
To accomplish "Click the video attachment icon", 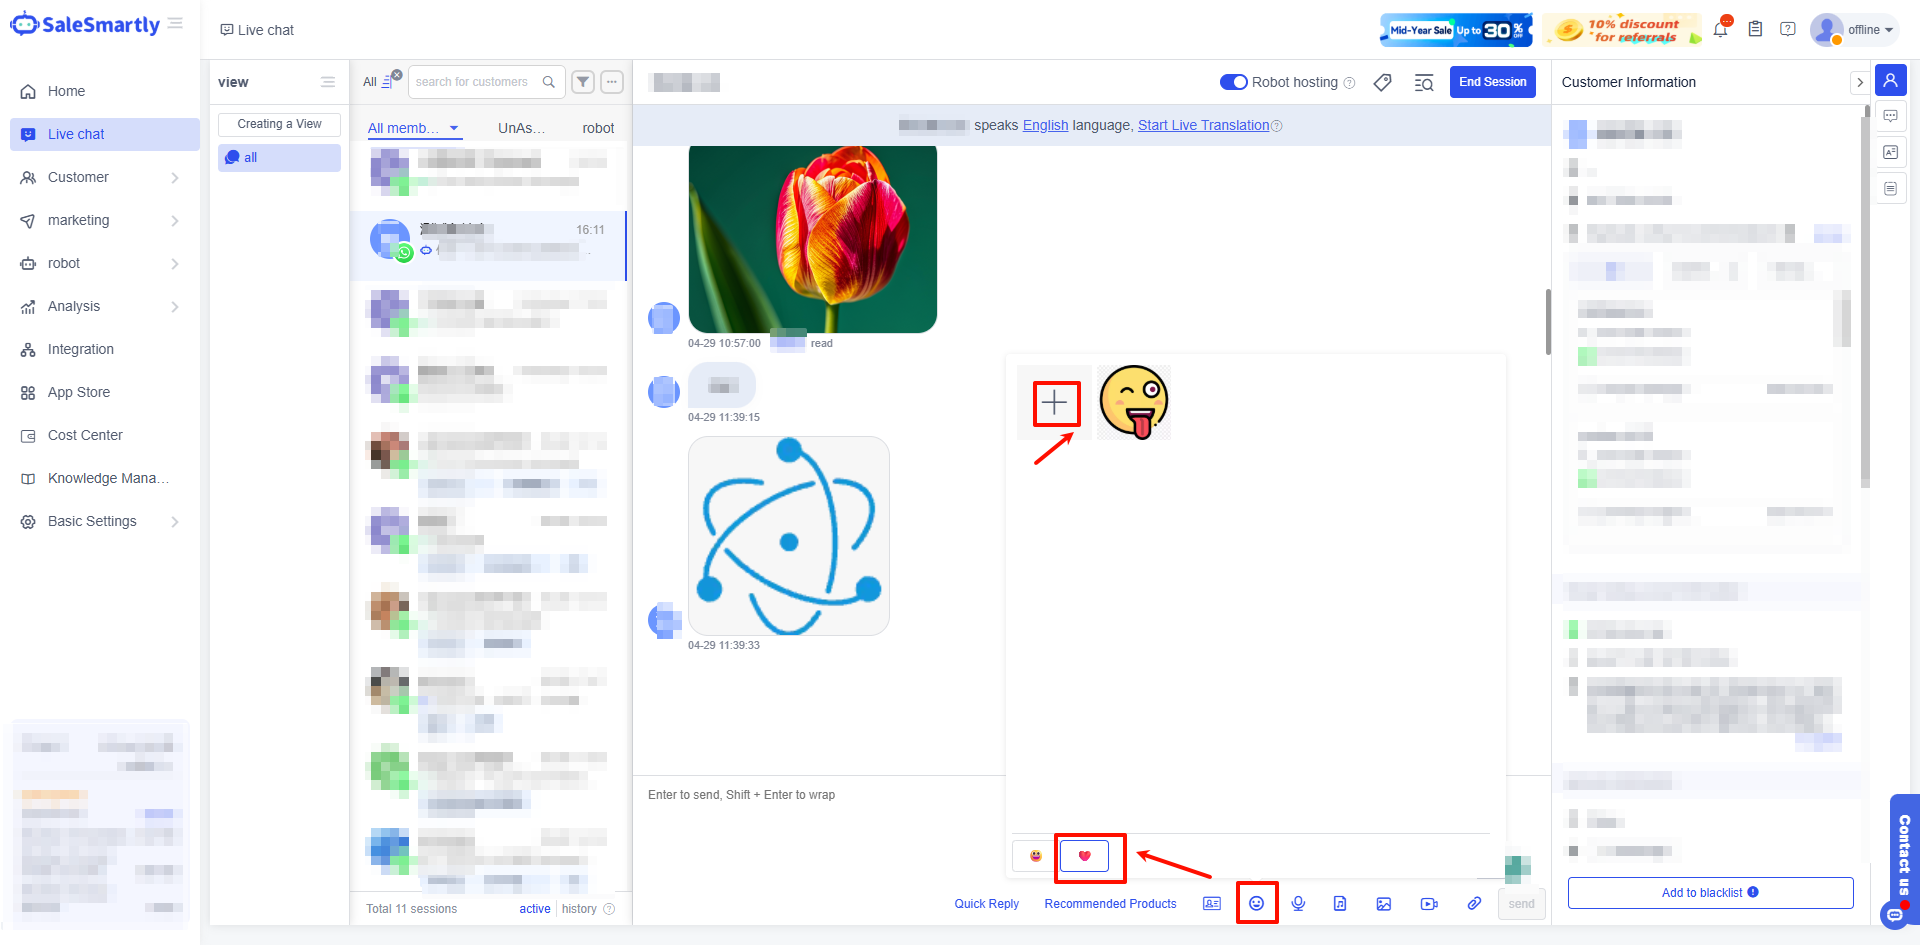I will 1429,903.
